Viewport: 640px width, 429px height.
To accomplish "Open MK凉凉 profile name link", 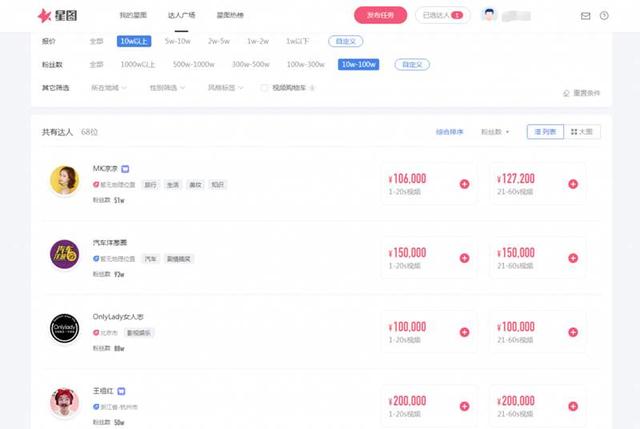I will click(x=105, y=169).
